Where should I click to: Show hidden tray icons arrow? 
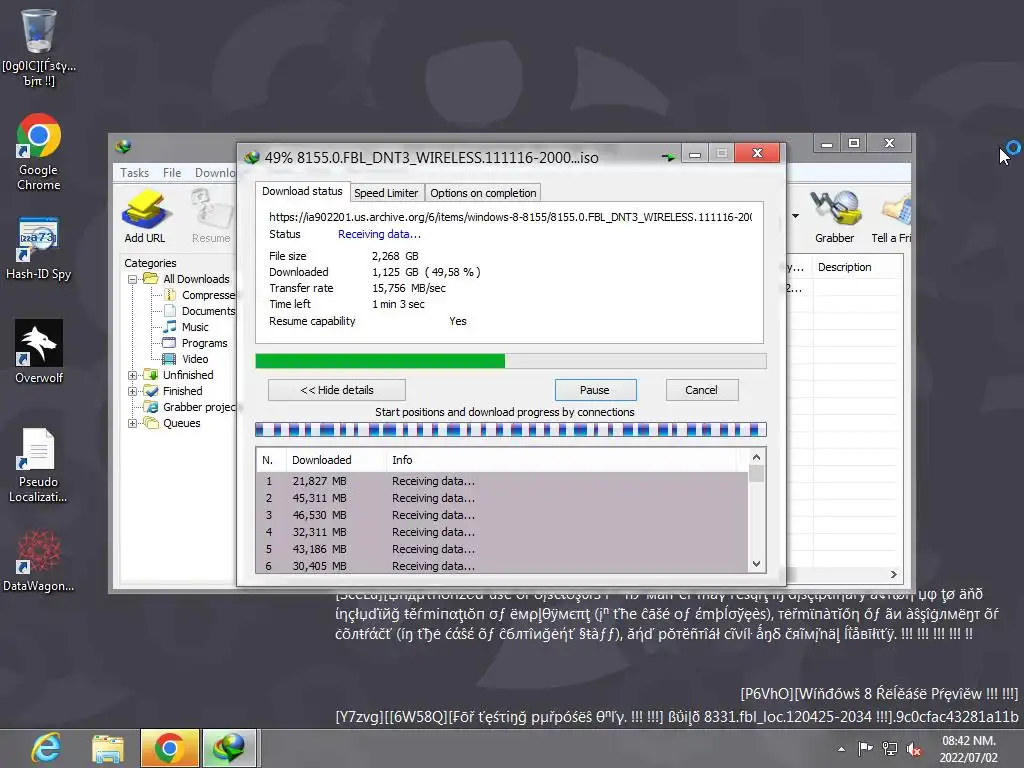841,749
